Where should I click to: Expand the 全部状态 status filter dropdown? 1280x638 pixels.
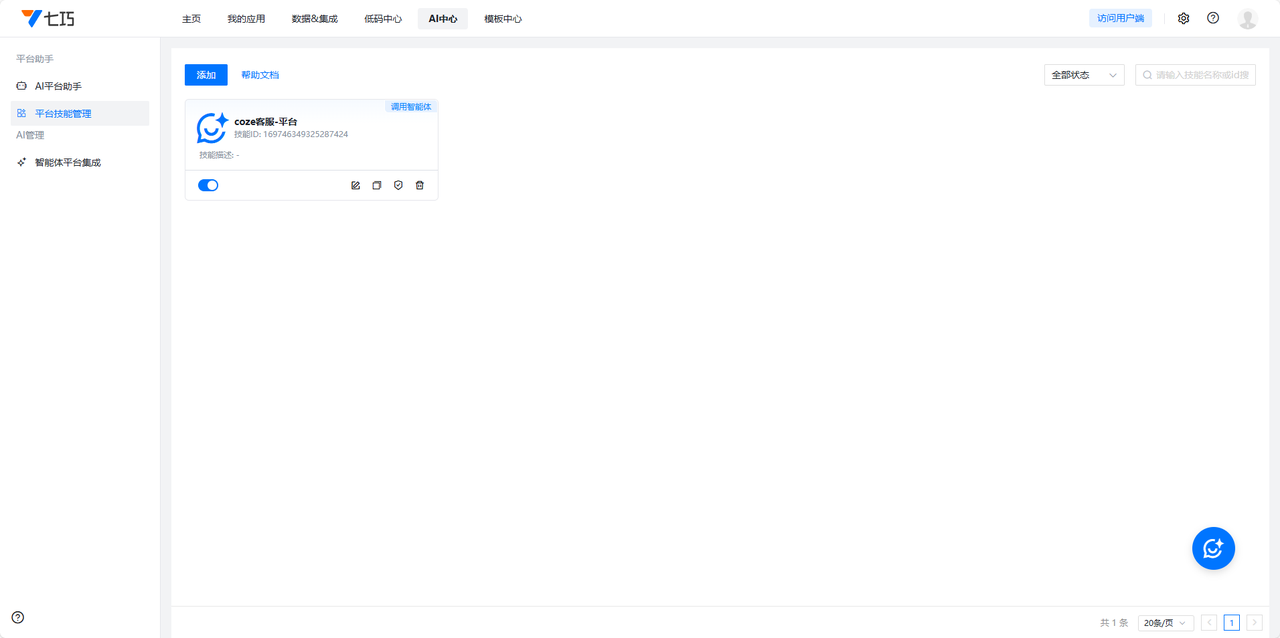click(1084, 75)
